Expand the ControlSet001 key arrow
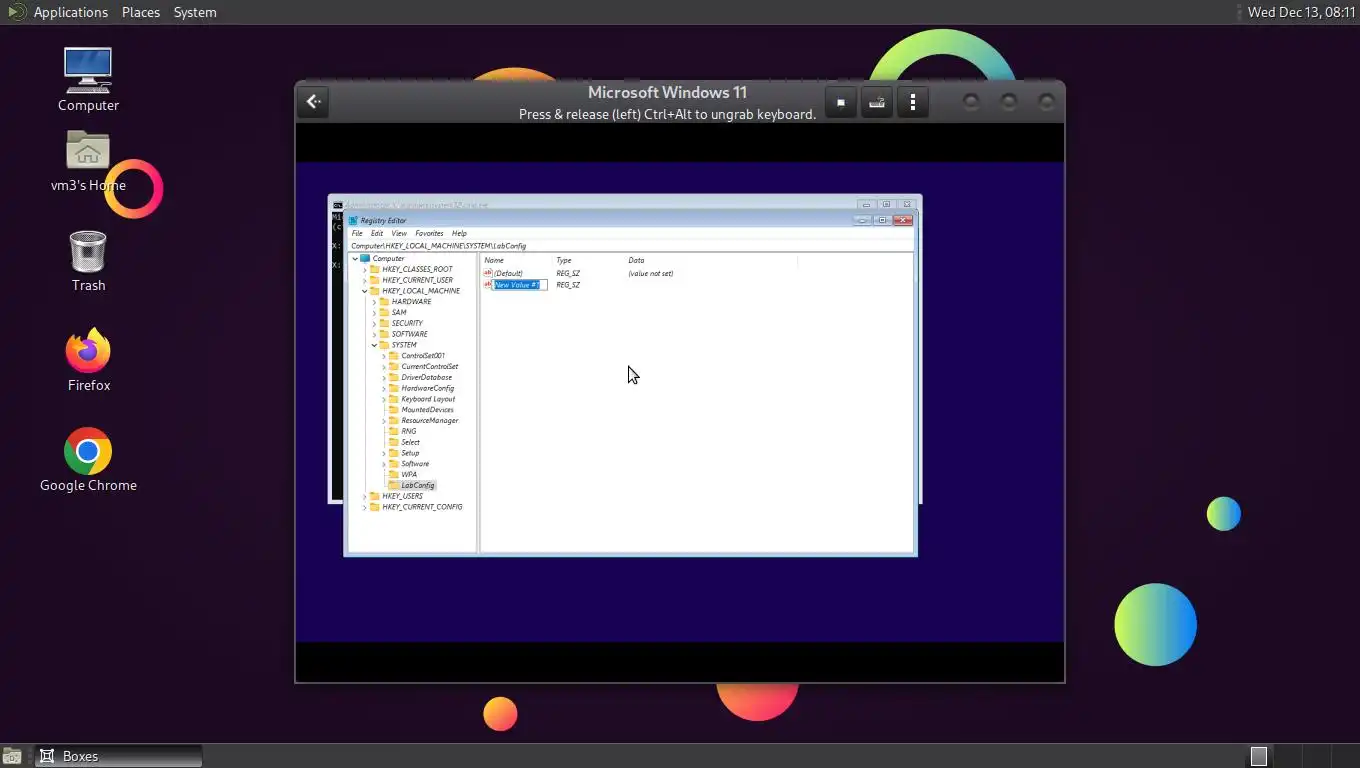Image resolution: width=1360 pixels, height=768 pixels. coord(384,356)
